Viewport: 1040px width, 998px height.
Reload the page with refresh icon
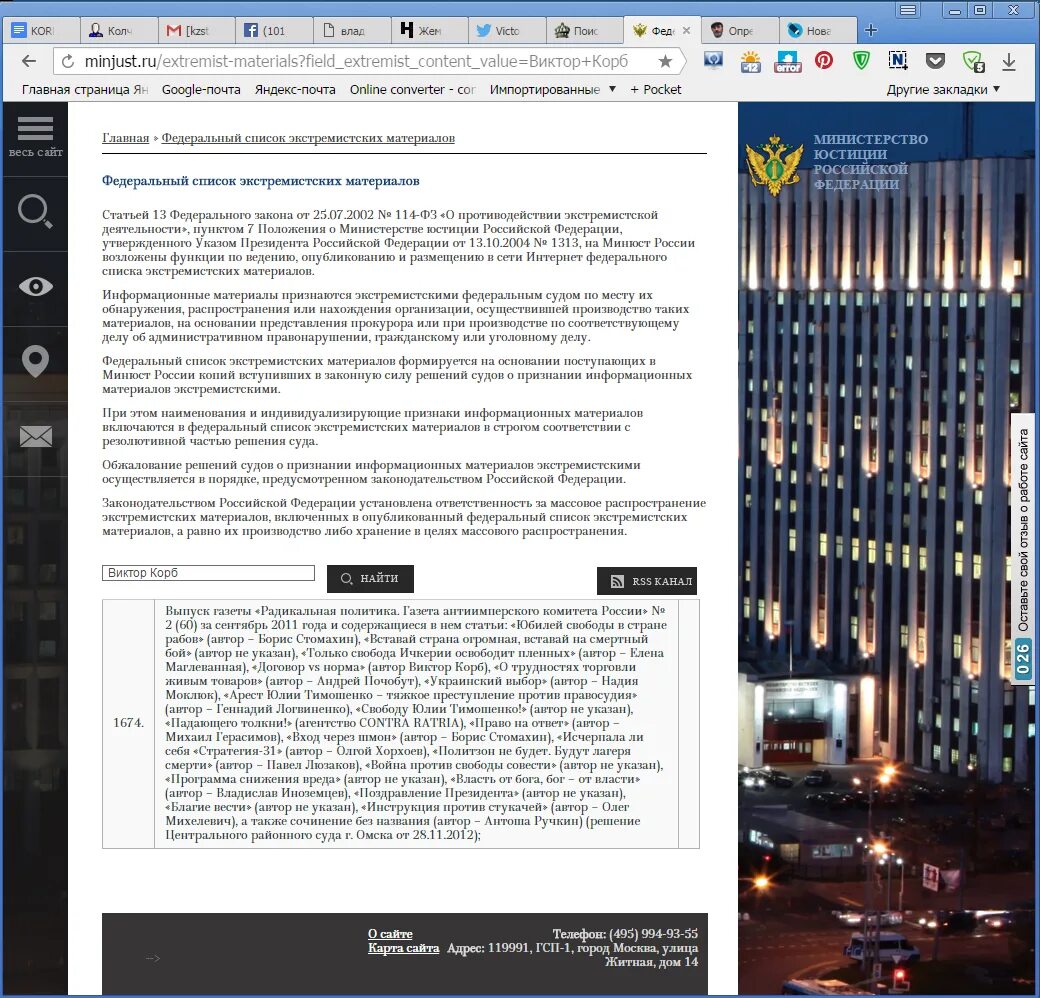click(68, 62)
